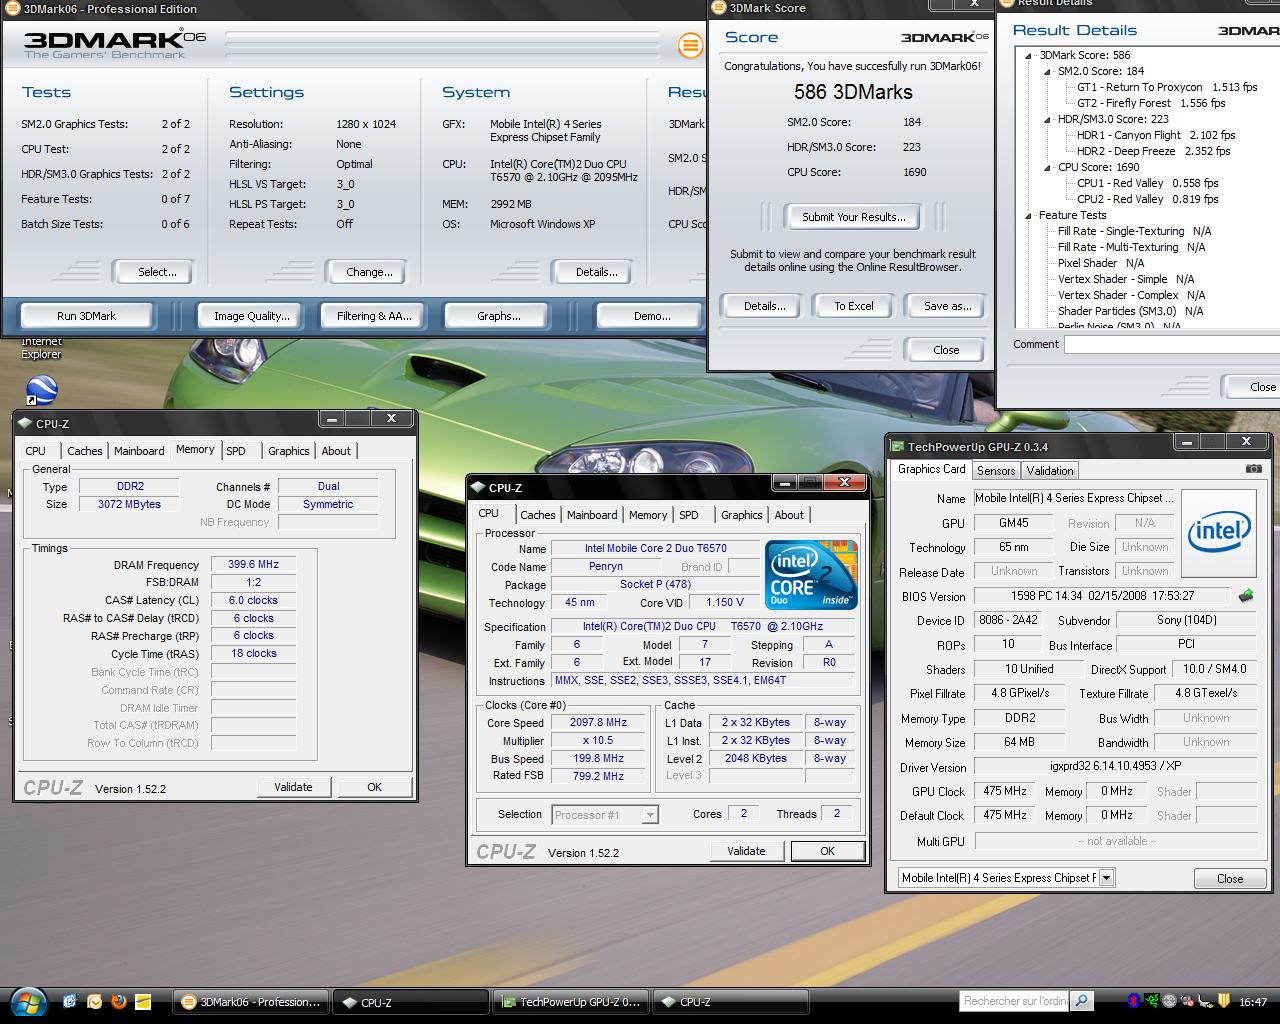
Task: Switch to Memory CPU-Z's Caches tab
Action: click(x=85, y=451)
